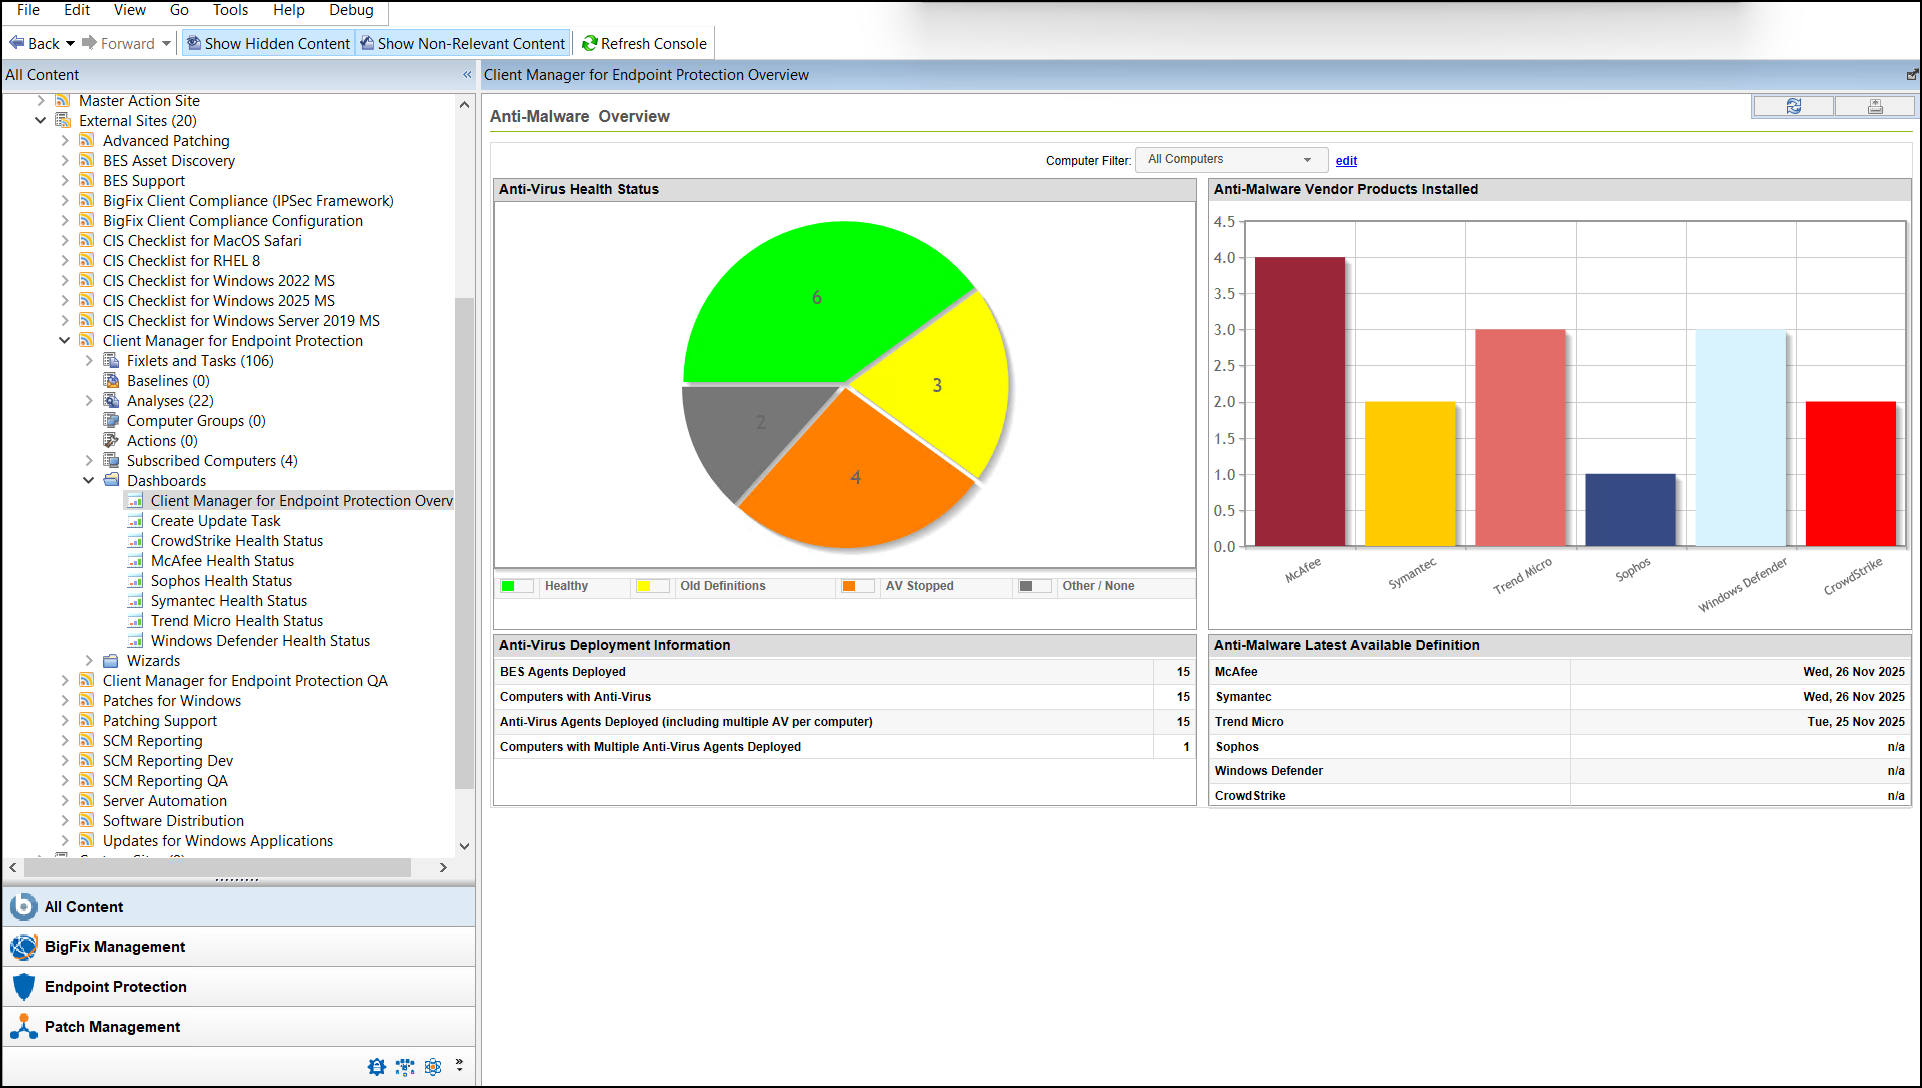This screenshot has width=1922, height=1088.
Task: Select the Endpoint Protection shield icon
Action: 24,986
